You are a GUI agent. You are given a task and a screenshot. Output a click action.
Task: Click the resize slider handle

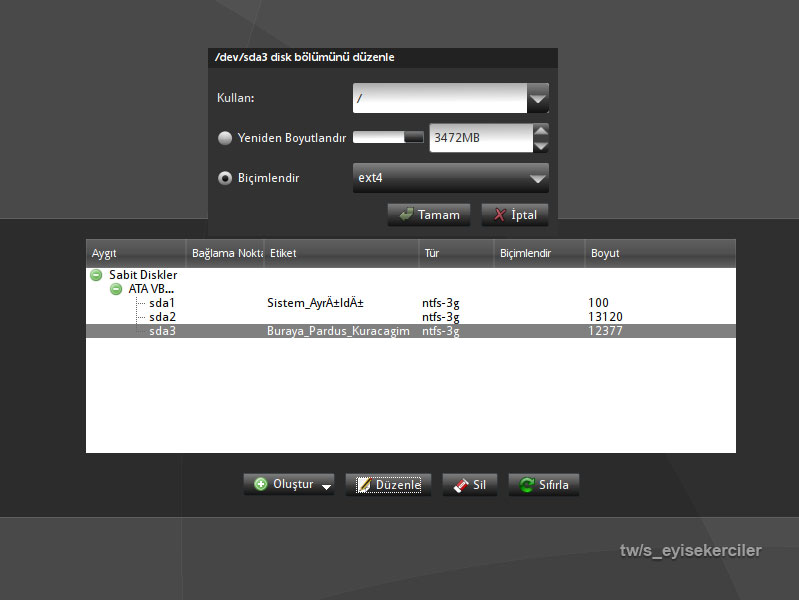[x=414, y=137]
